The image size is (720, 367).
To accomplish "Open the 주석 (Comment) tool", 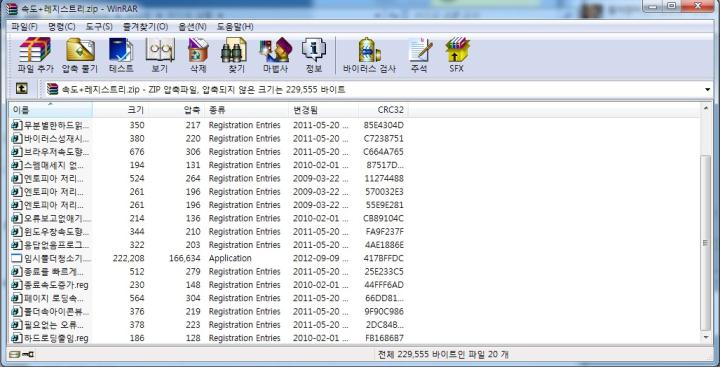I will click(x=419, y=55).
